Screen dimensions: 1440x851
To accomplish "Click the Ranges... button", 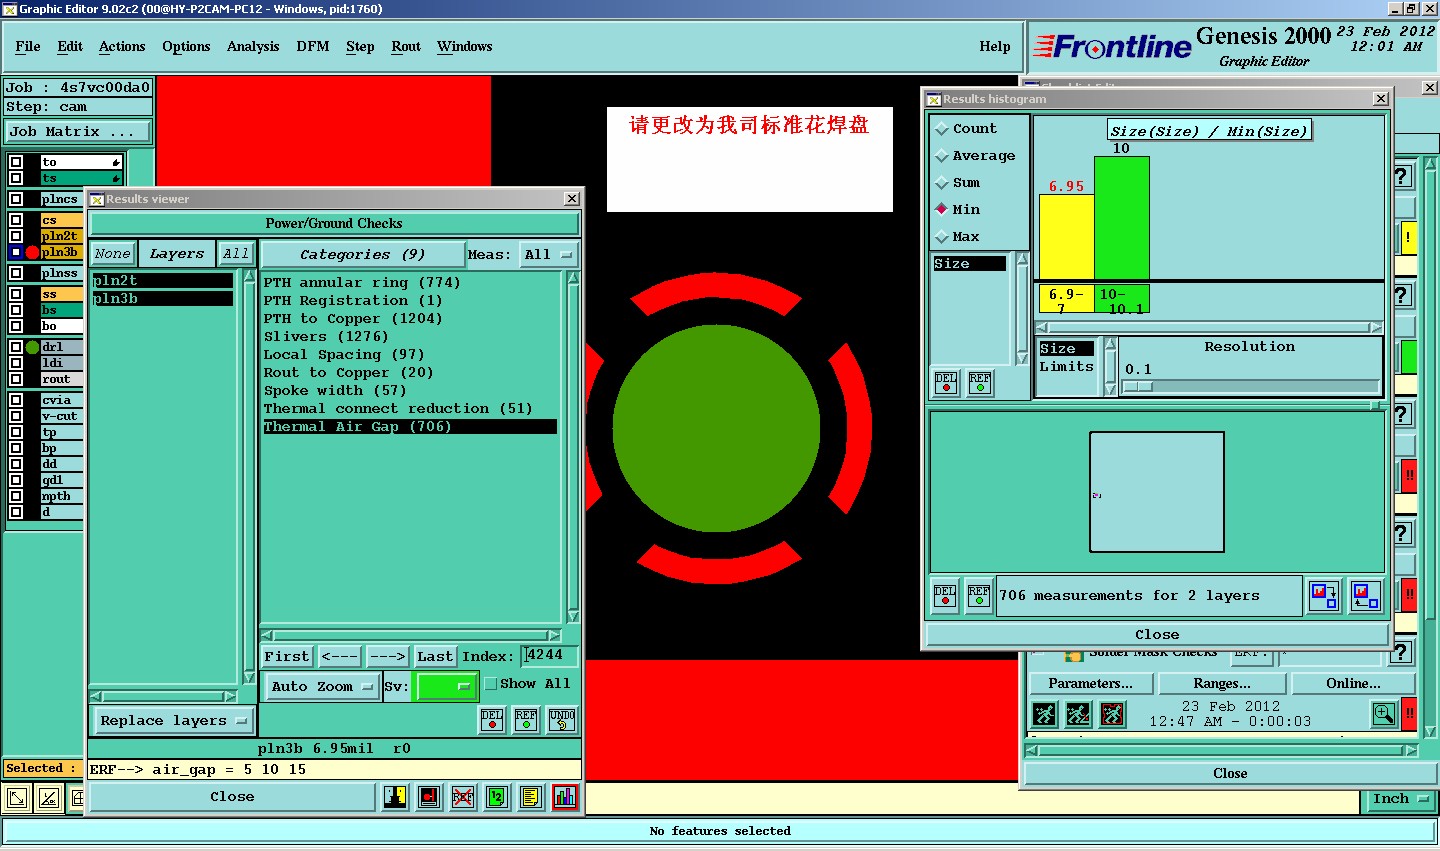I will tap(1222, 684).
